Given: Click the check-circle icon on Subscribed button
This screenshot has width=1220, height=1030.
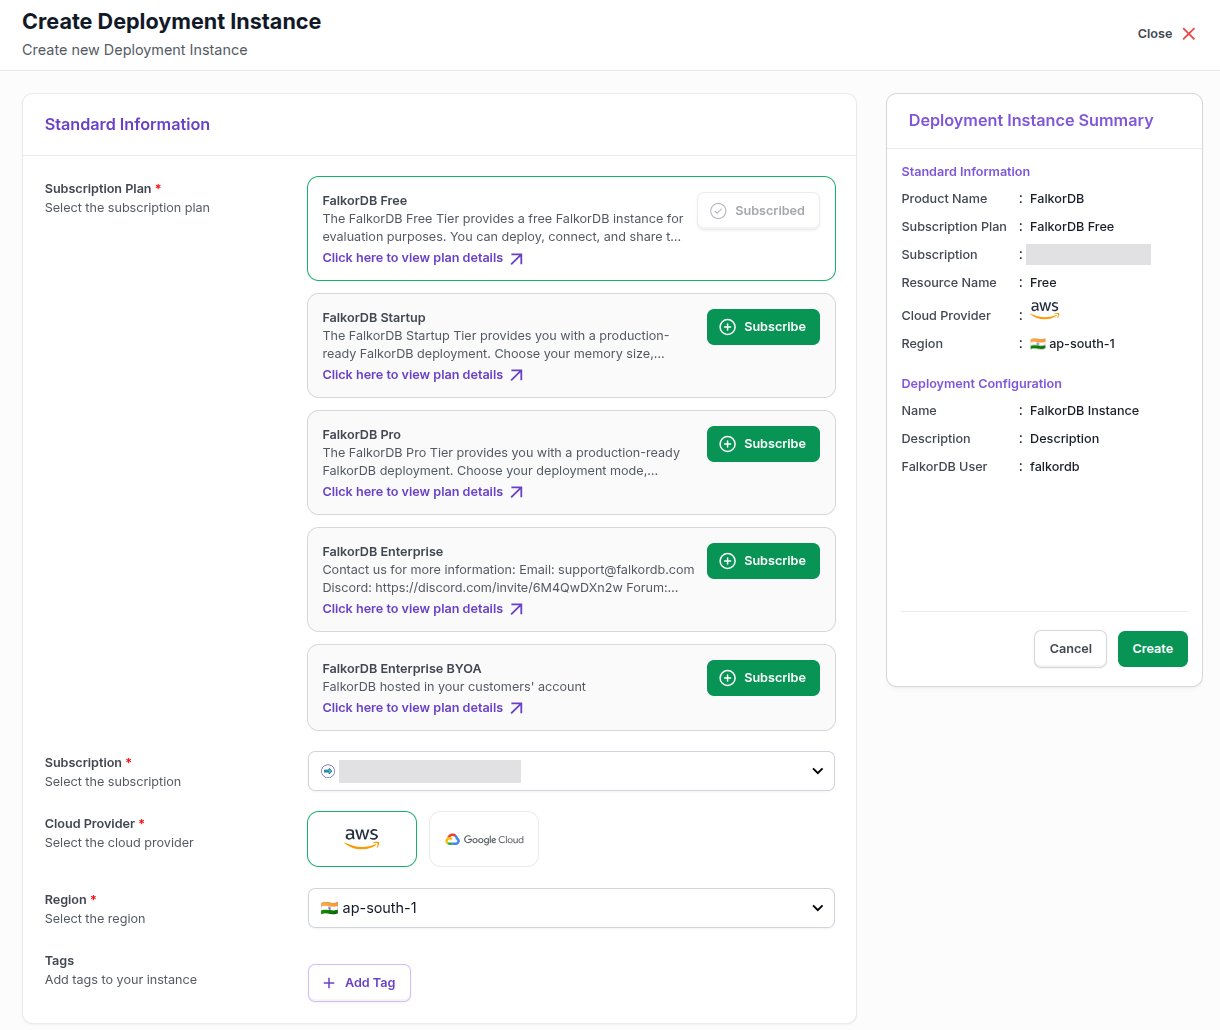Looking at the screenshot, I should pos(718,211).
